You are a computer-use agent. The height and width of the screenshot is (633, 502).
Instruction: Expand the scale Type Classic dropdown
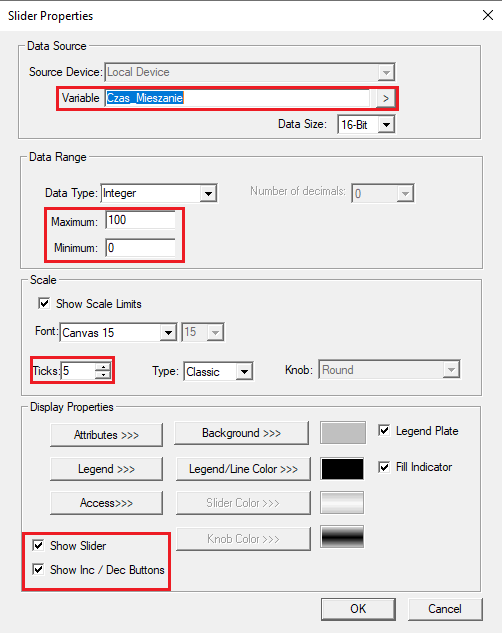click(x=244, y=371)
